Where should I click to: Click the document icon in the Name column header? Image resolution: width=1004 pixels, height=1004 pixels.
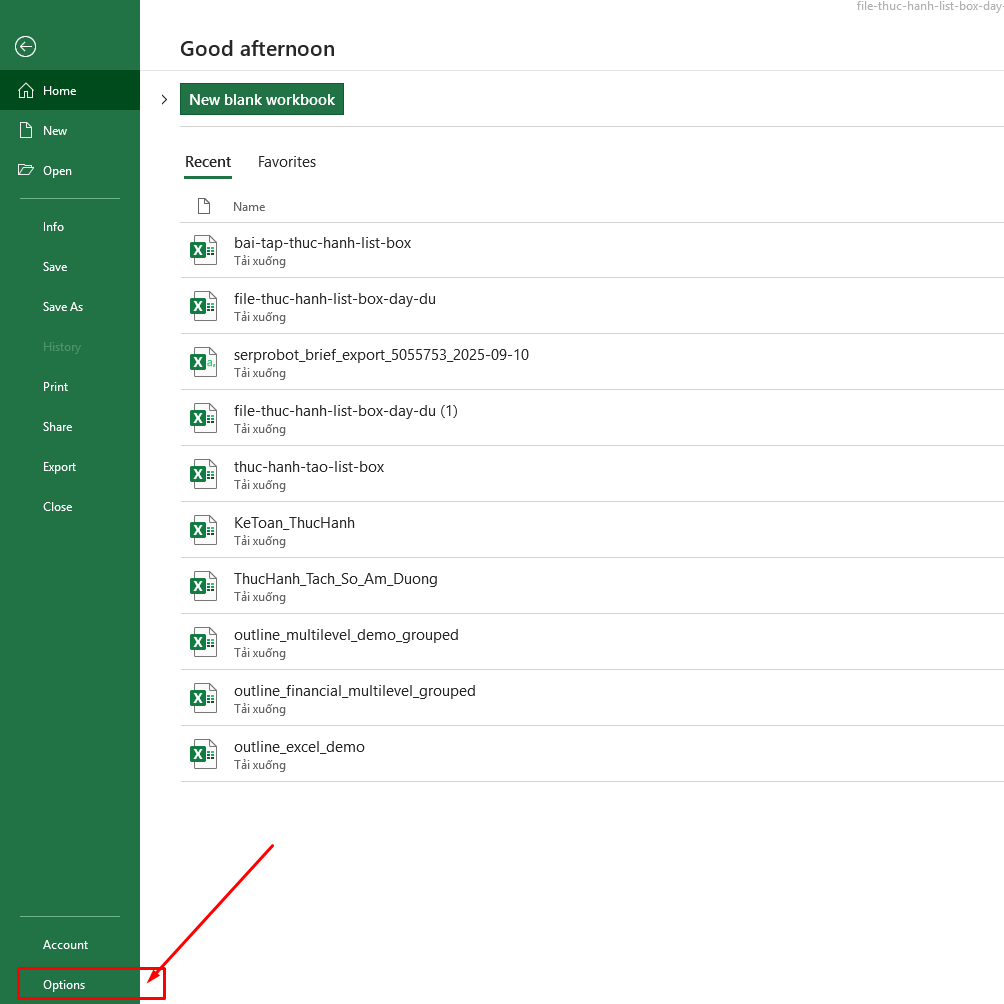click(x=203, y=206)
